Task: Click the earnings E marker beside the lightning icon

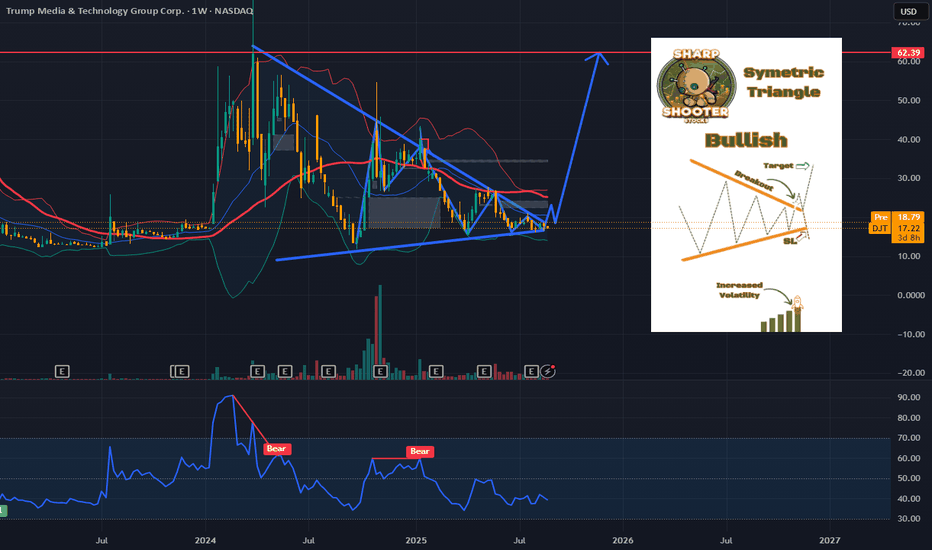Action: [531, 372]
